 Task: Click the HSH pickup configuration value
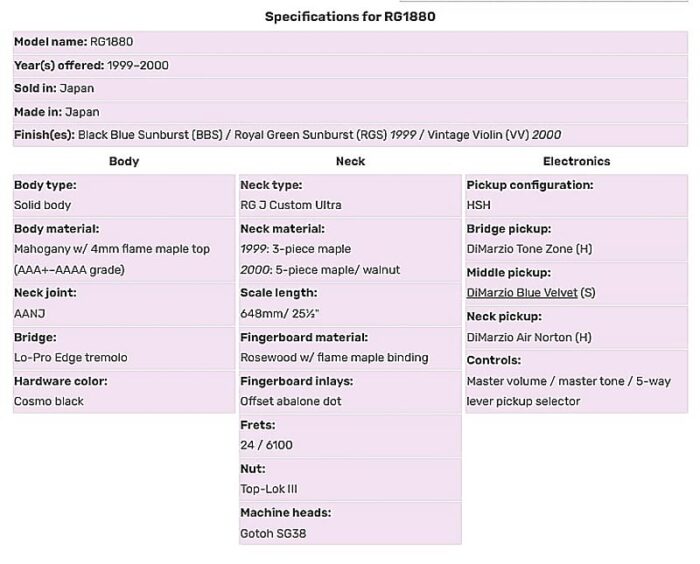click(479, 205)
